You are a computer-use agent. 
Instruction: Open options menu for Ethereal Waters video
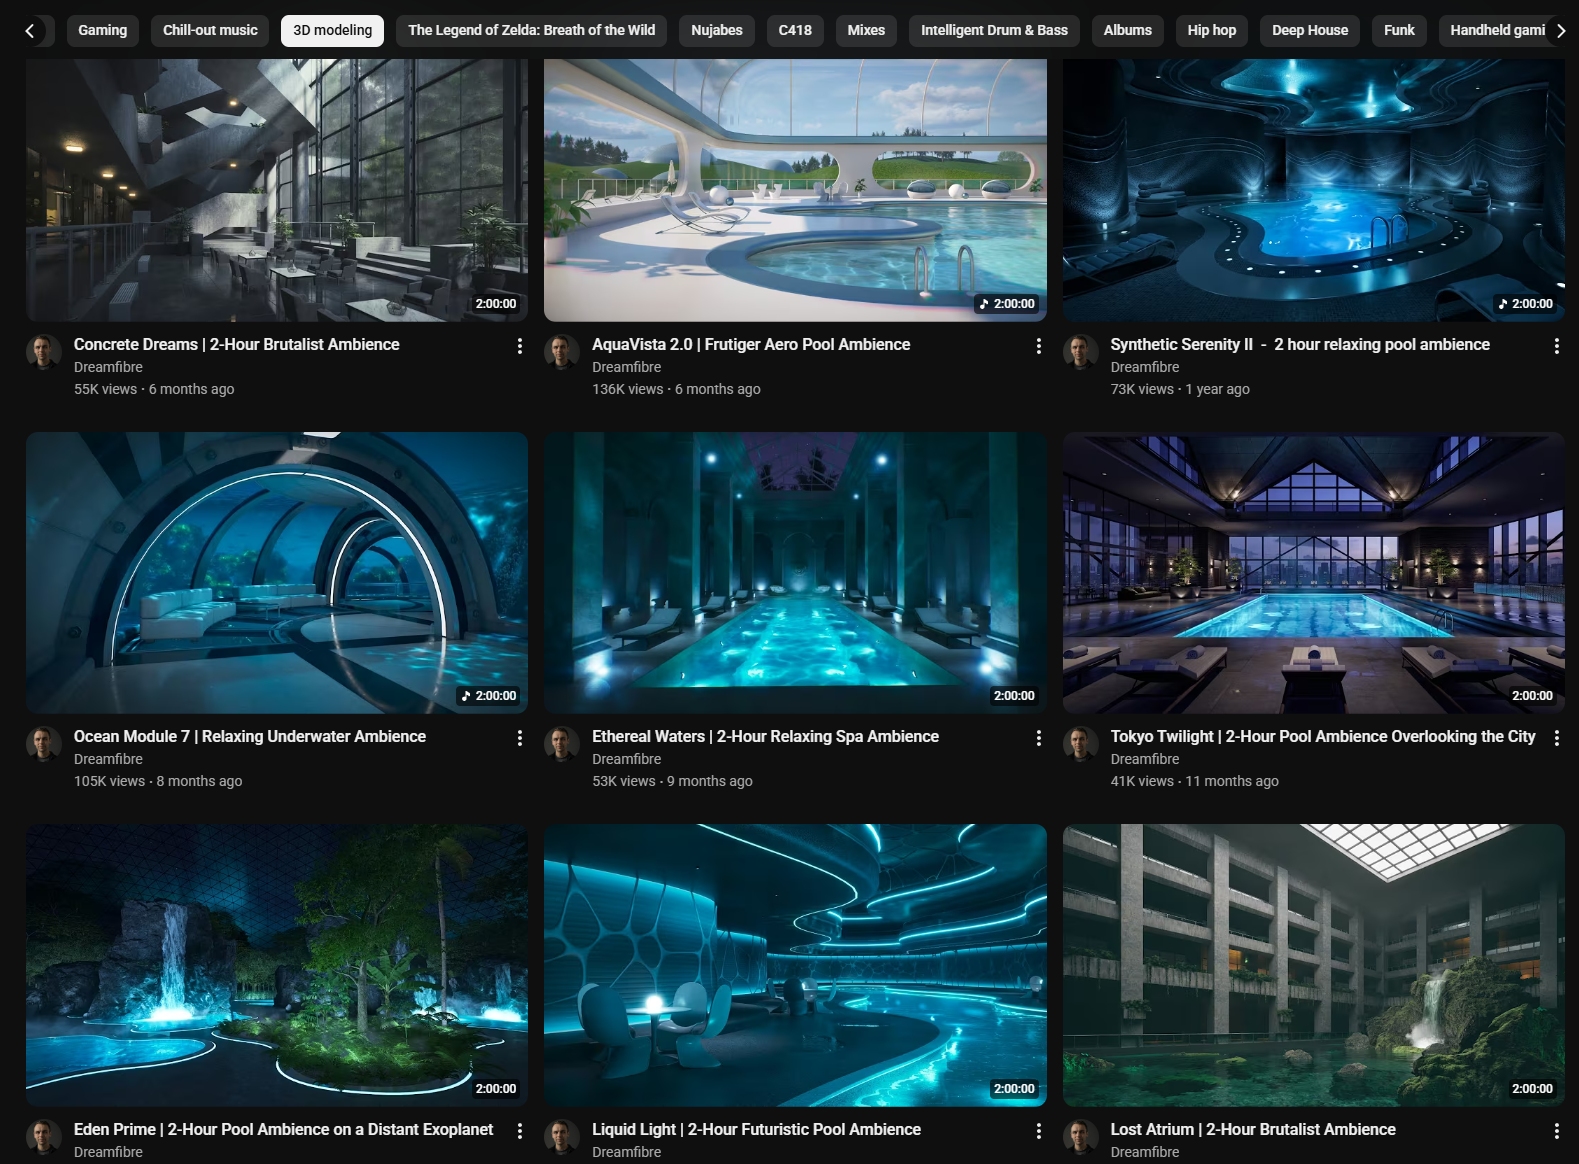pos(1038,738)
